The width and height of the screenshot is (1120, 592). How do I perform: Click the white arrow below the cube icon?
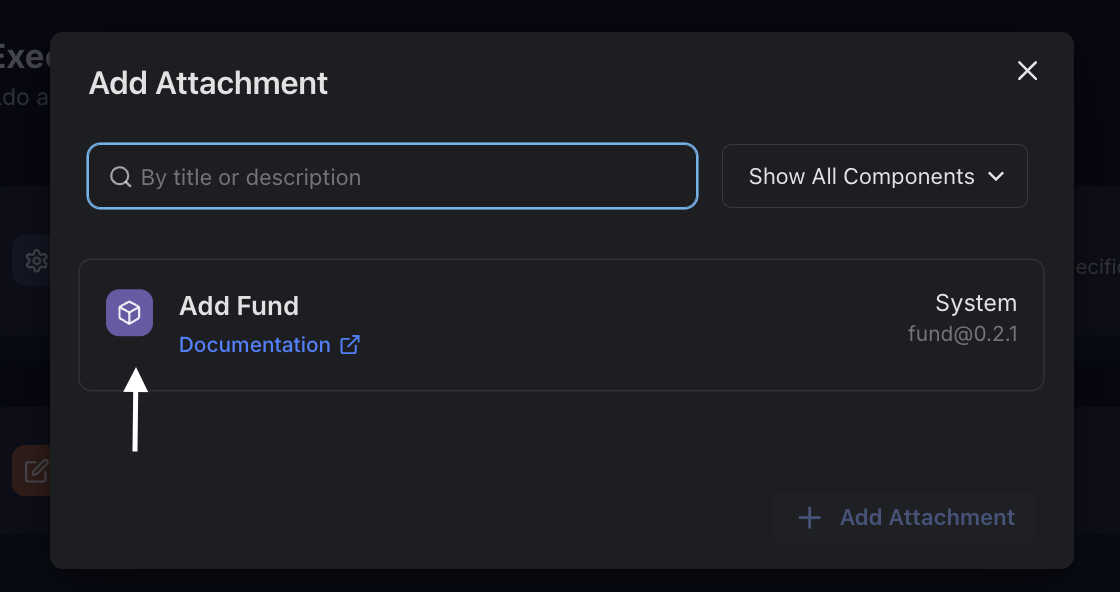click(135, 410)
